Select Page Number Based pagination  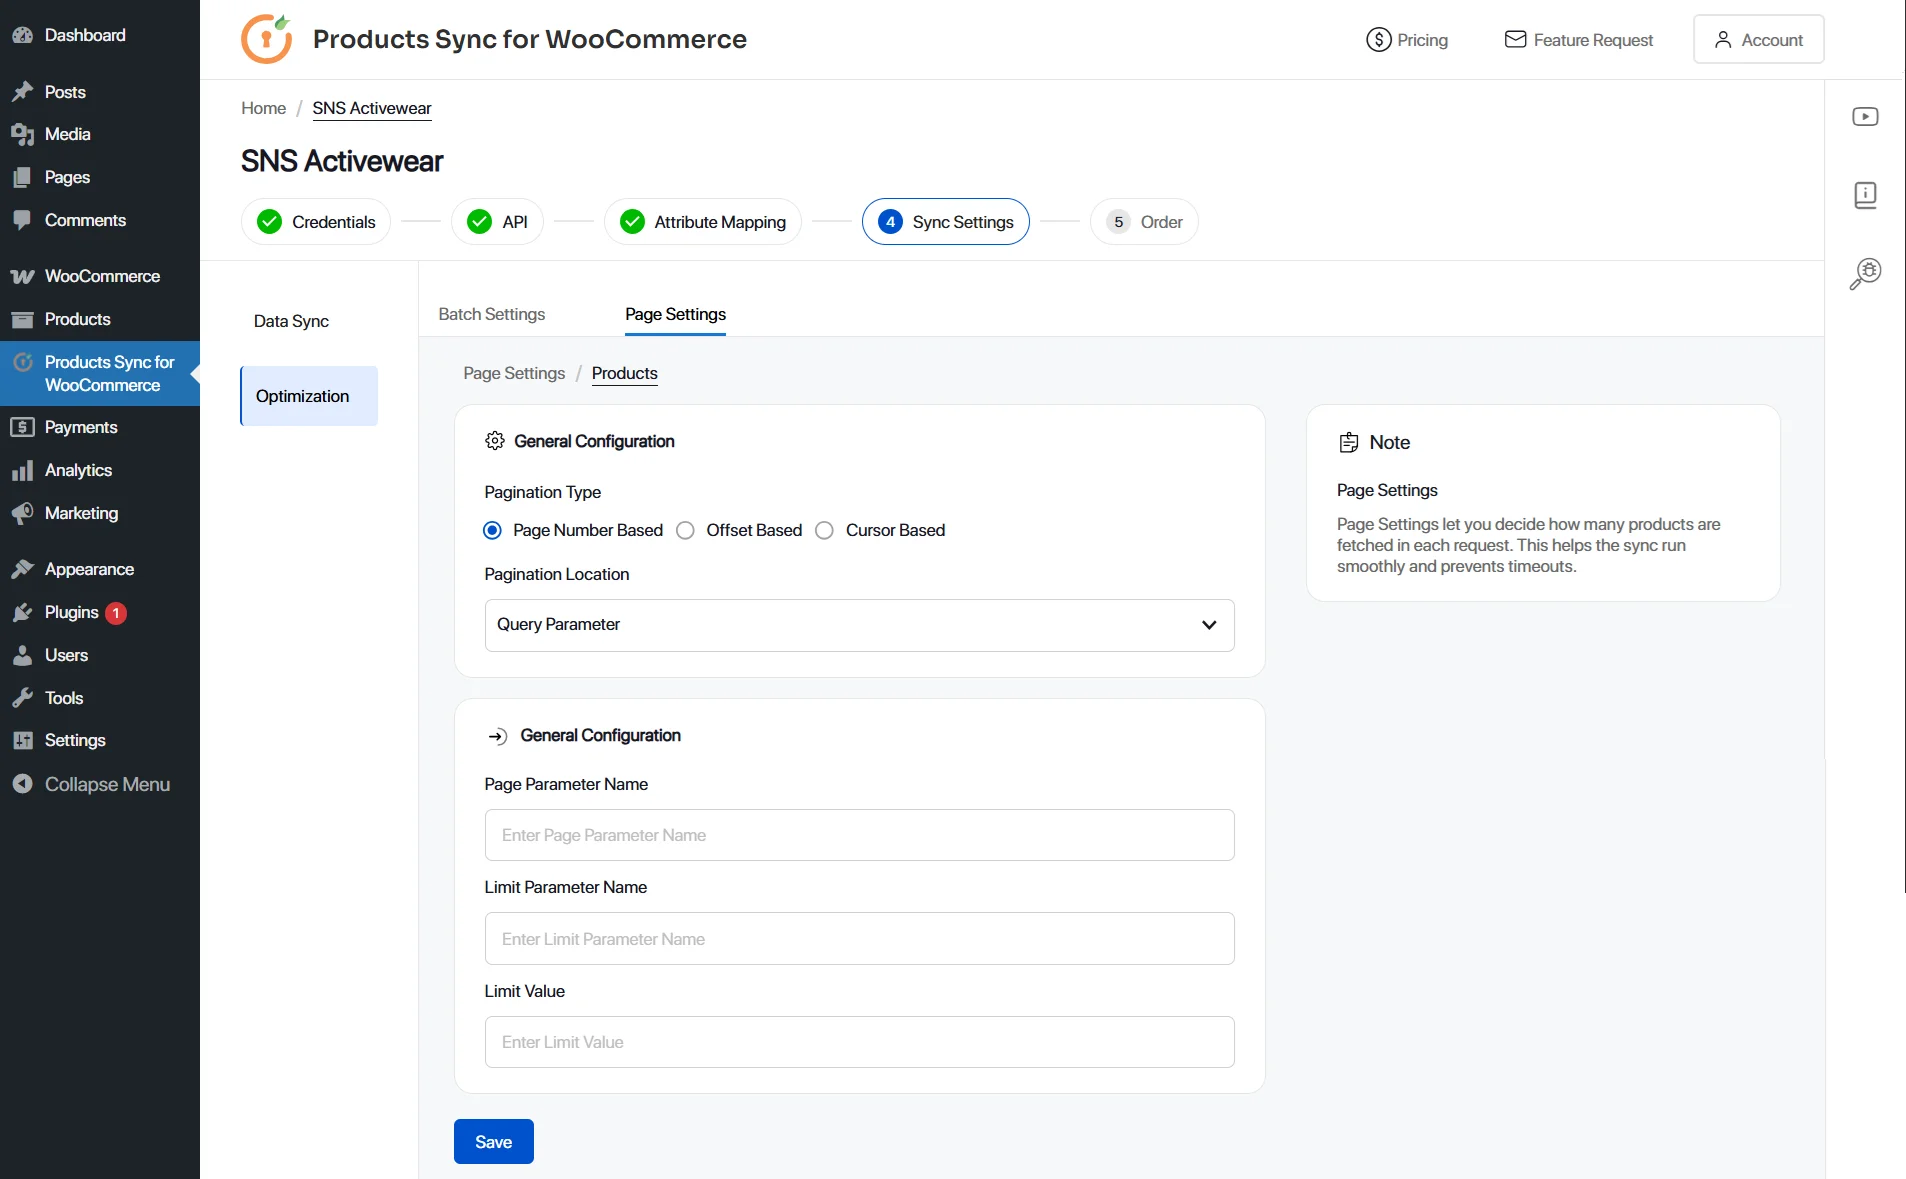492,530
